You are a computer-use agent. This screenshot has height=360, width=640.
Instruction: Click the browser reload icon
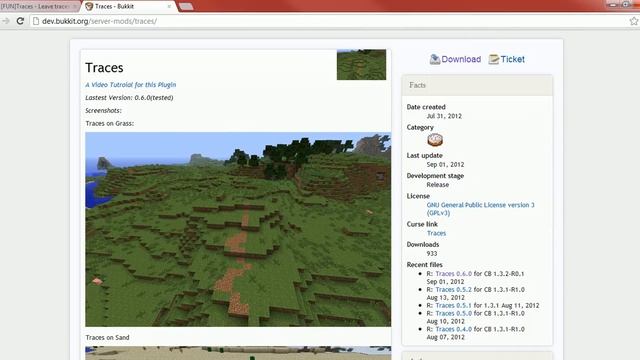20,21
